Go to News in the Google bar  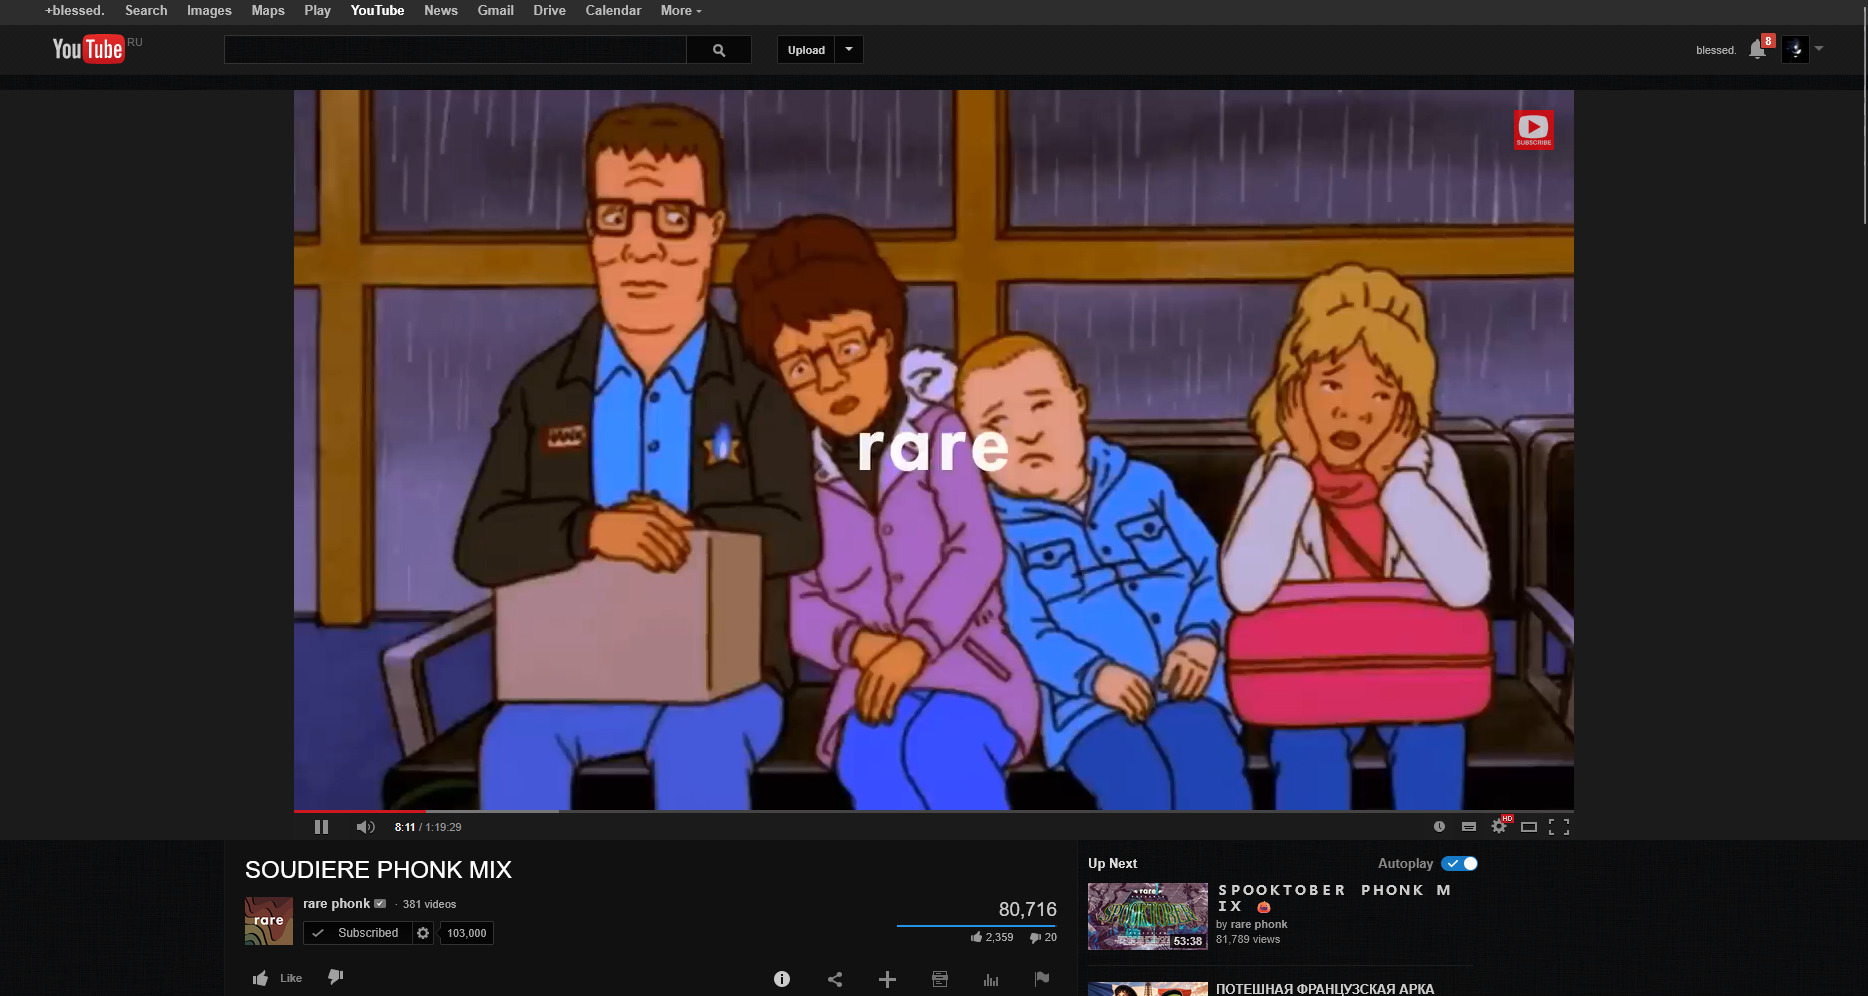pos(441,11)
